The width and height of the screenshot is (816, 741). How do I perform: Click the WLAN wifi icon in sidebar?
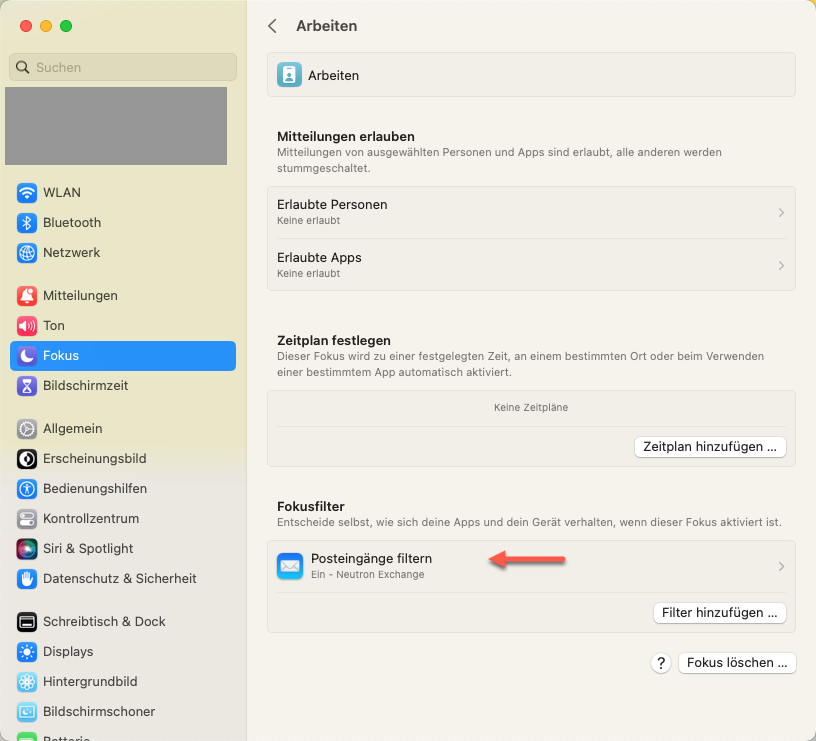(27, 193)
